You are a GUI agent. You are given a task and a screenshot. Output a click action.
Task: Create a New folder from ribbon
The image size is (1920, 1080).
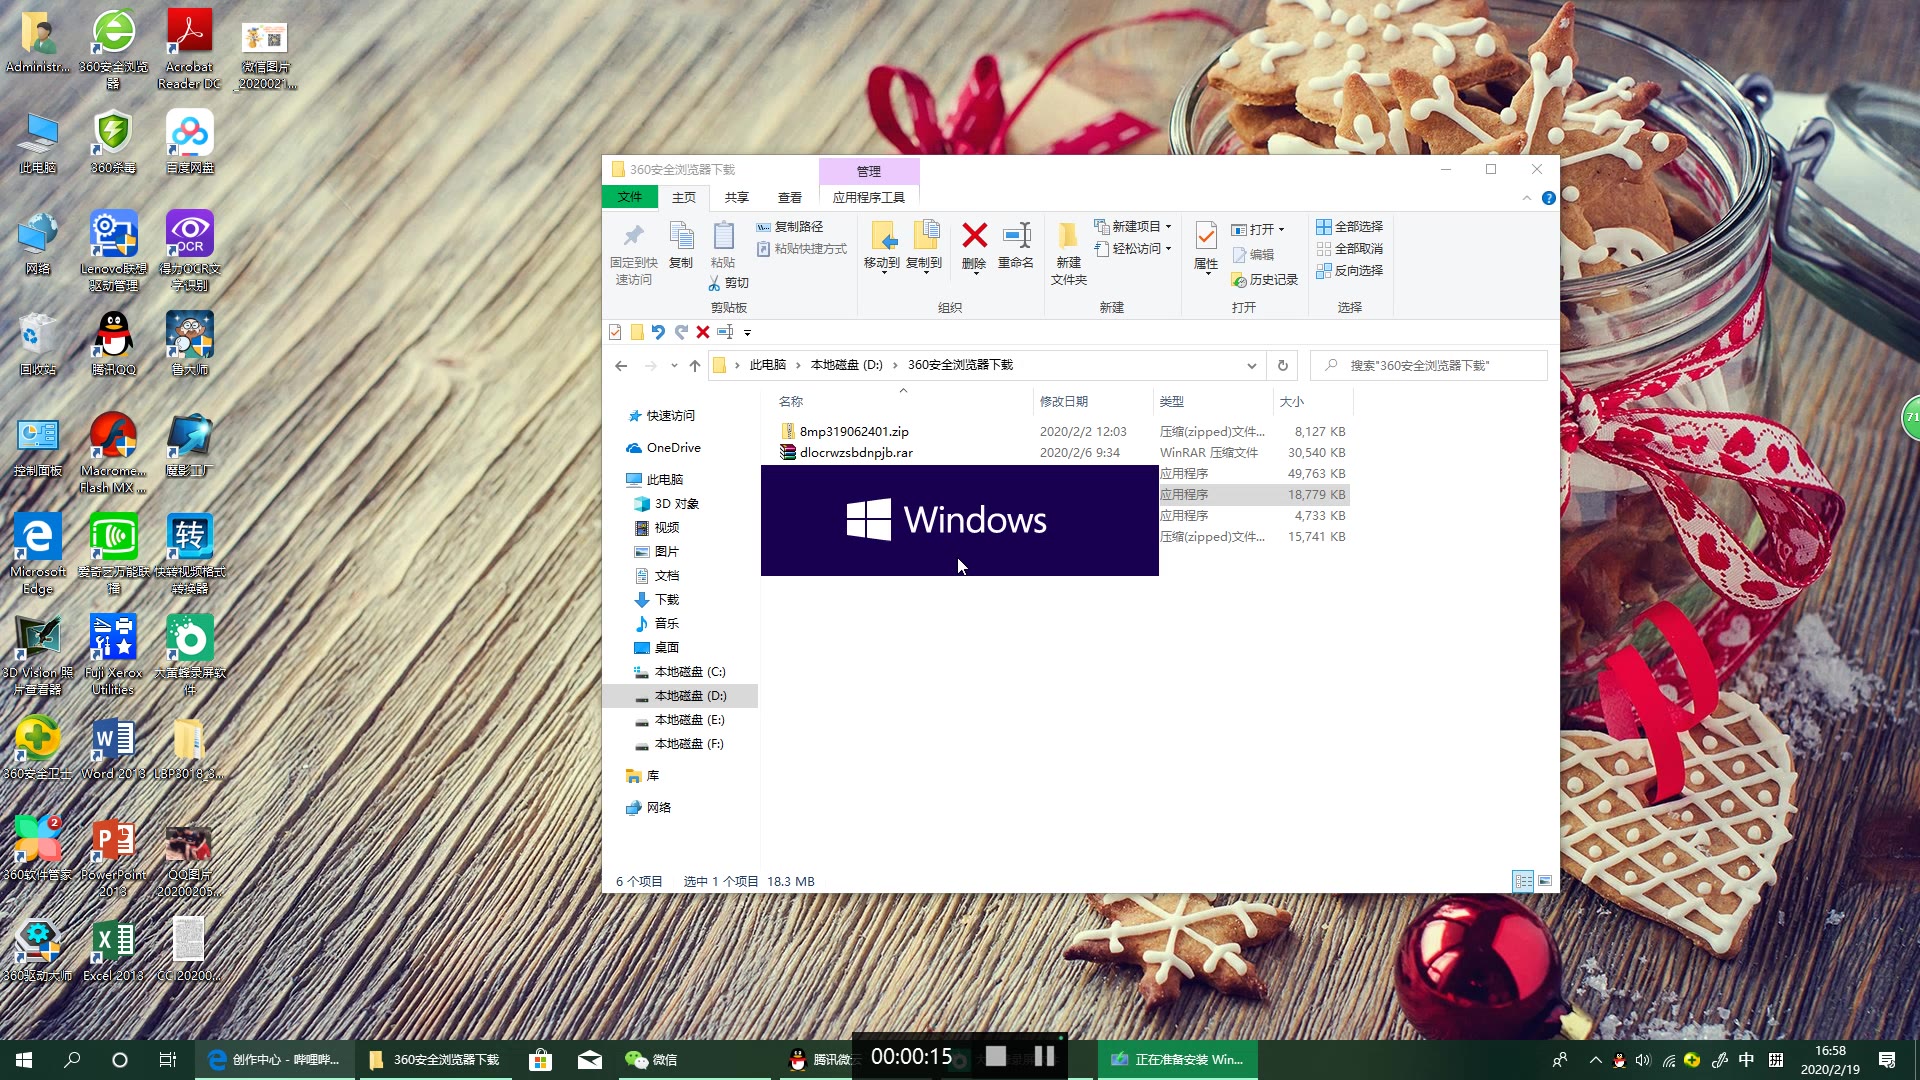(x=1068, y=253)
